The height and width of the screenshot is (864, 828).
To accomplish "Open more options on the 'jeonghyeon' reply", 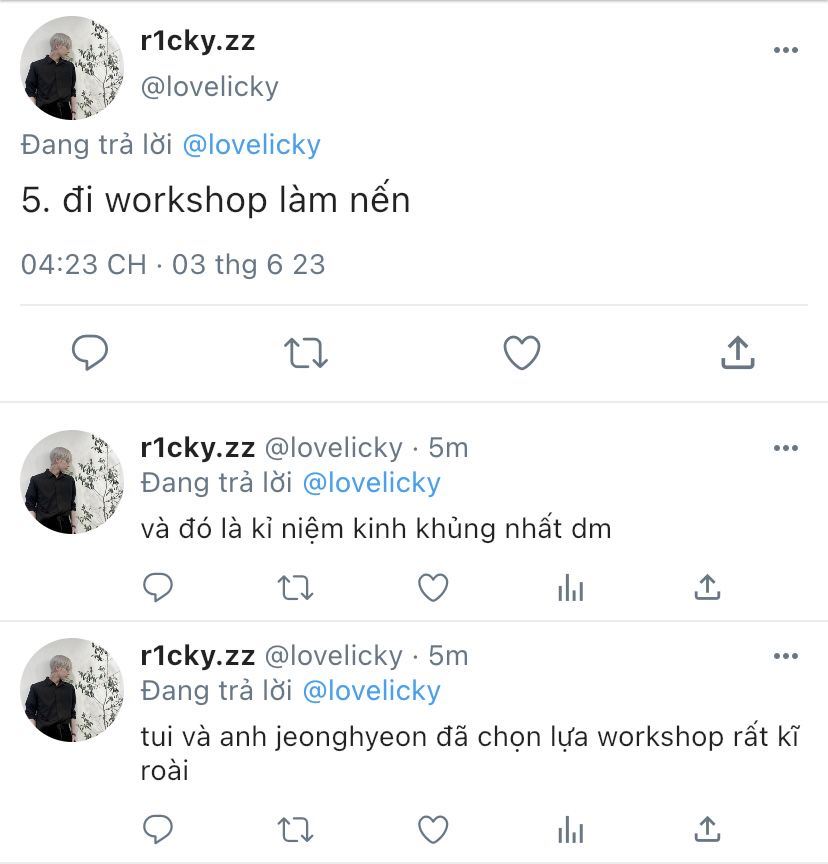I will coord(786,656).
